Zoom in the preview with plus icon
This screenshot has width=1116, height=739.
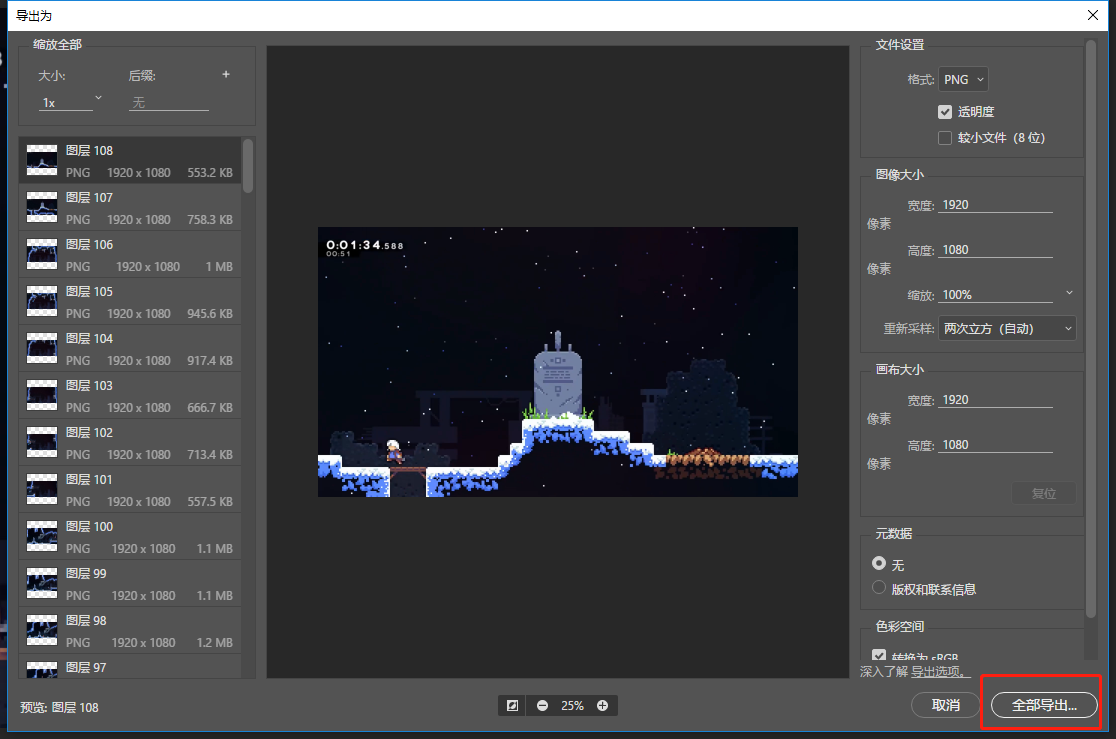[x=602, y=706]
